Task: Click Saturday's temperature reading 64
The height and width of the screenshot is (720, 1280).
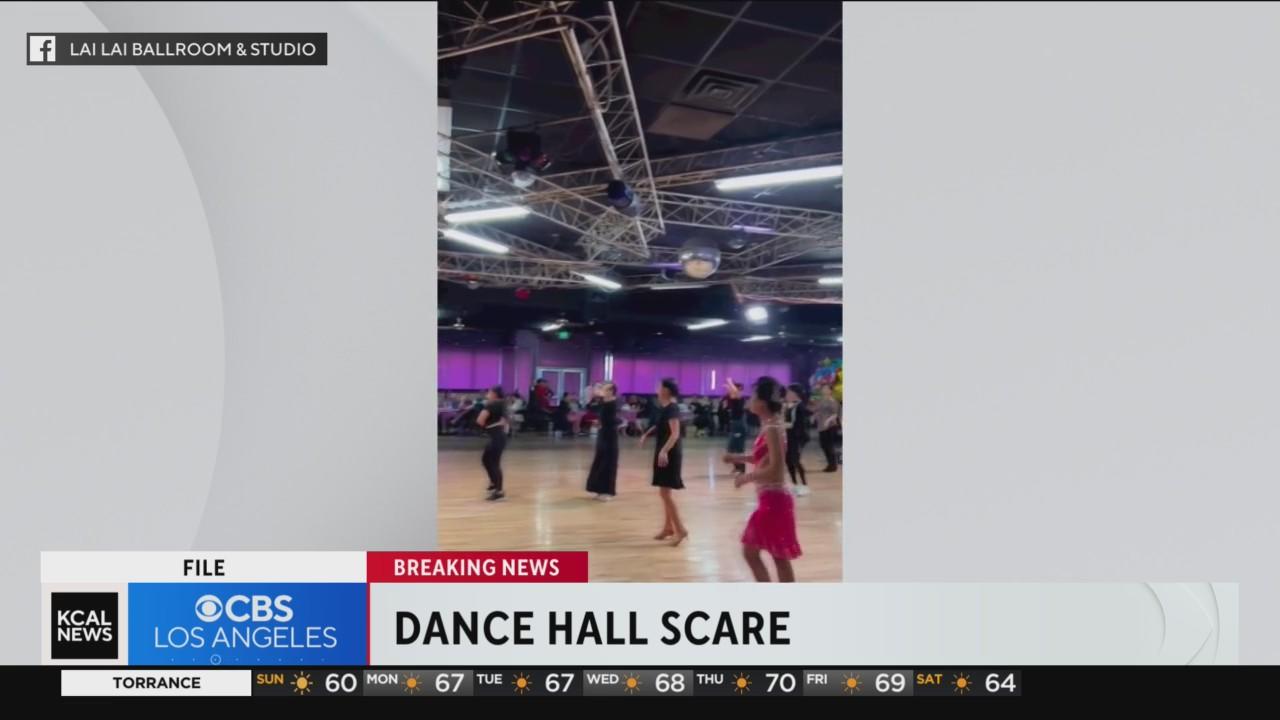Action: pos(1000,683)
